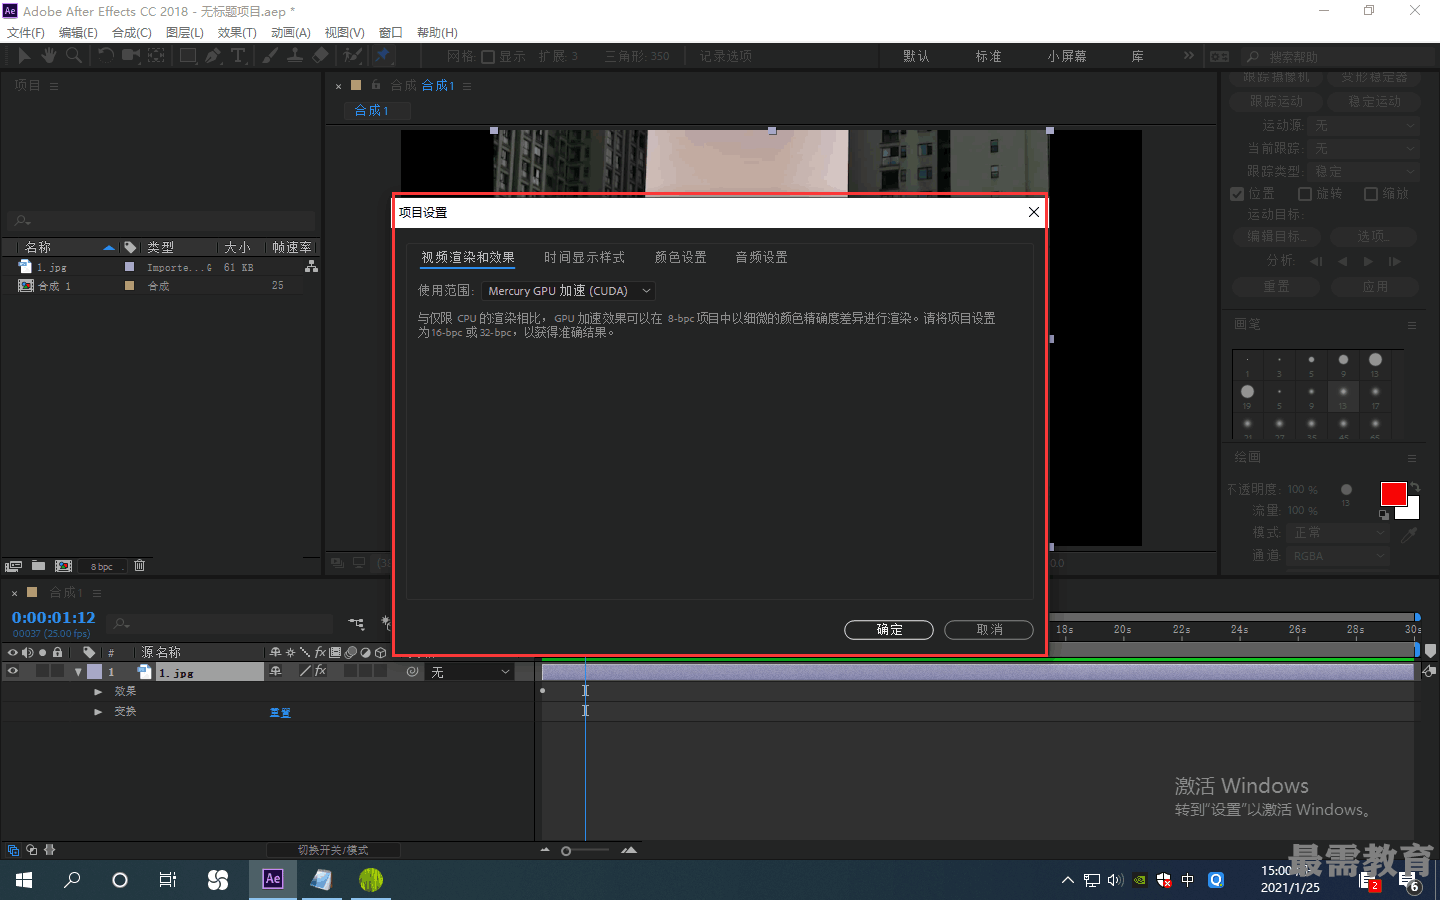This screenshot has height=900, width=1440.
Task: Switch to the 颜色设置 tab
Action: (x=680, y=258)
